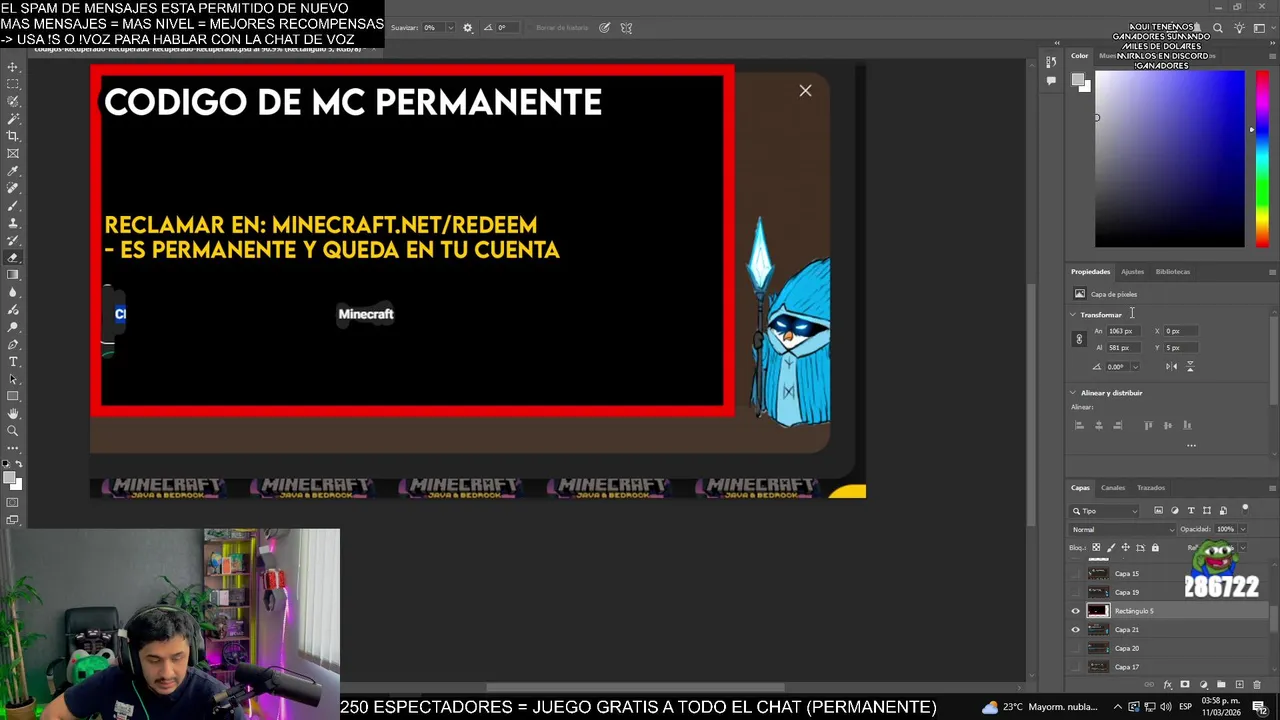This screenshot has height=720, width=1280.
Task: Hide the Capa 21 layer
Action: [x=1076, y=630]
